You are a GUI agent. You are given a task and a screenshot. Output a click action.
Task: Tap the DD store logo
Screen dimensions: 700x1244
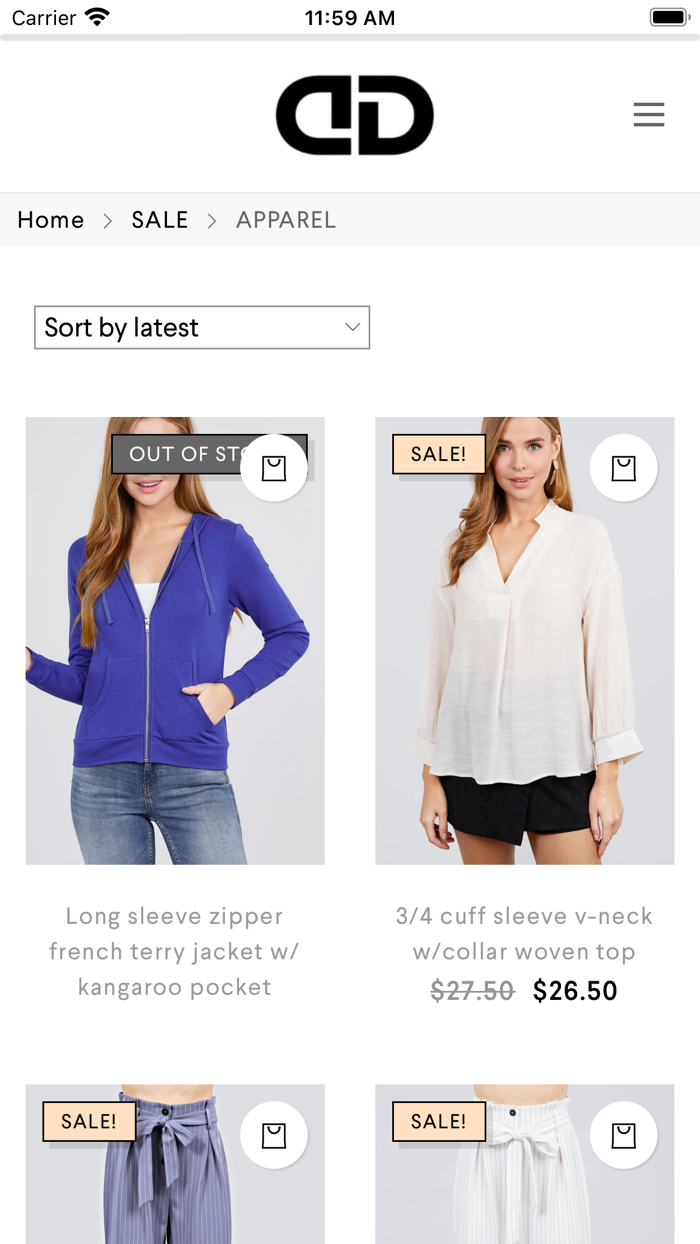[355, 115]
